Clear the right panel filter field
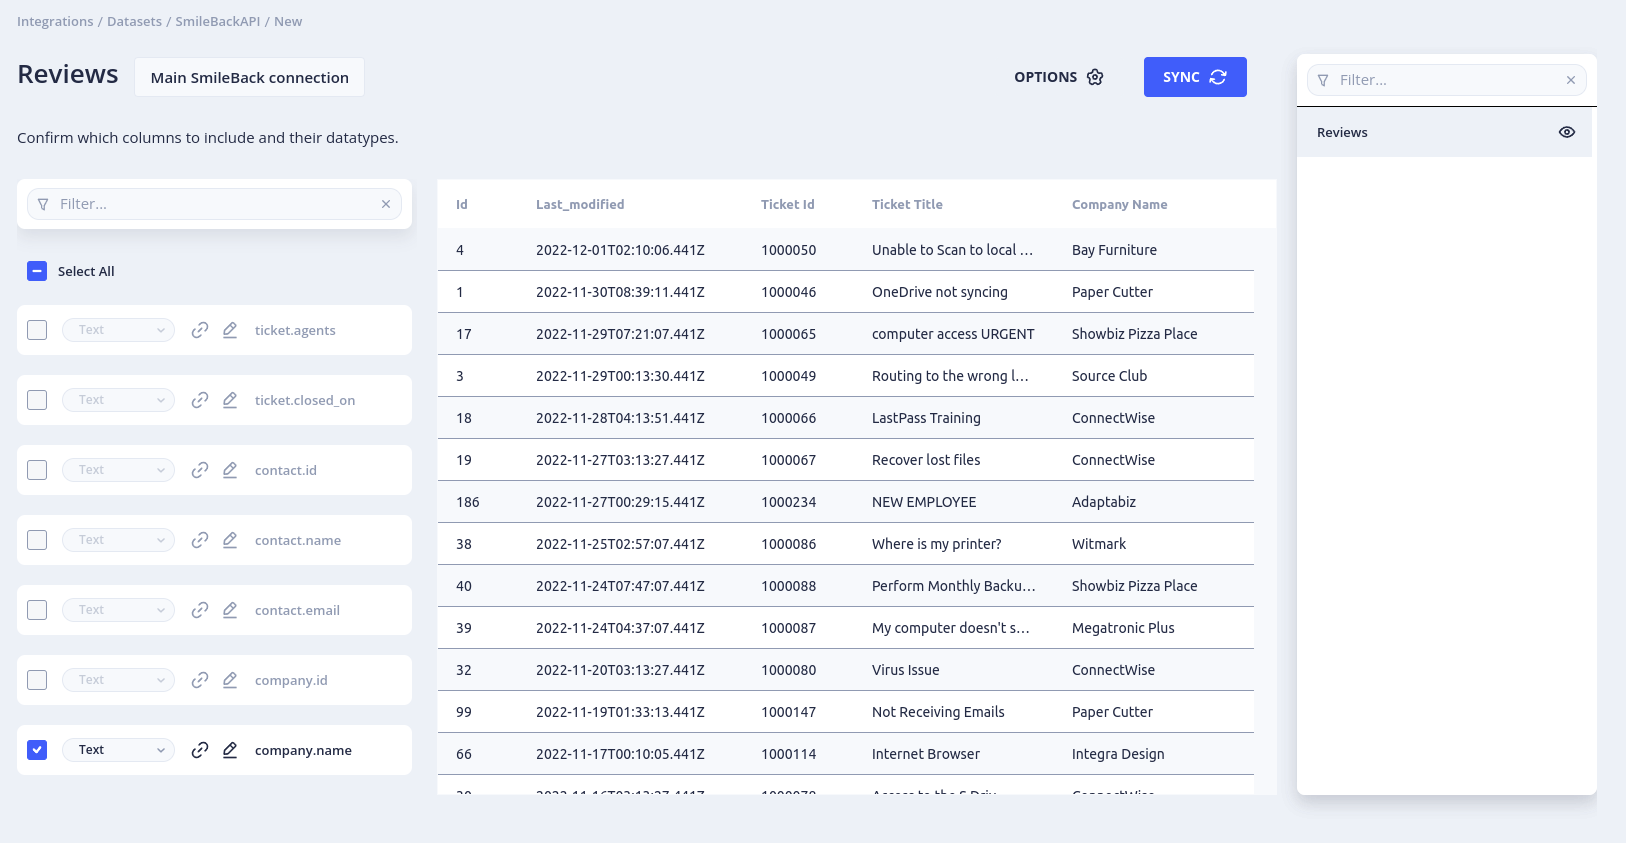This screenshot has width=1626, height=843. [1570, 80]
